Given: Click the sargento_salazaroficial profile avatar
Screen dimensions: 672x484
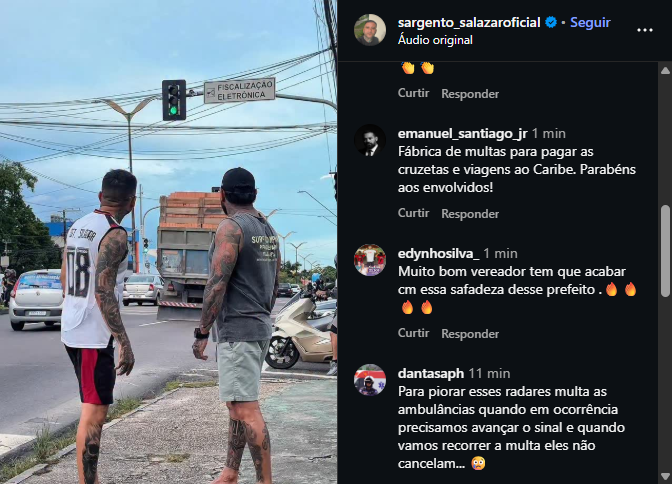Looking at the screenshot, I should 370,30.
